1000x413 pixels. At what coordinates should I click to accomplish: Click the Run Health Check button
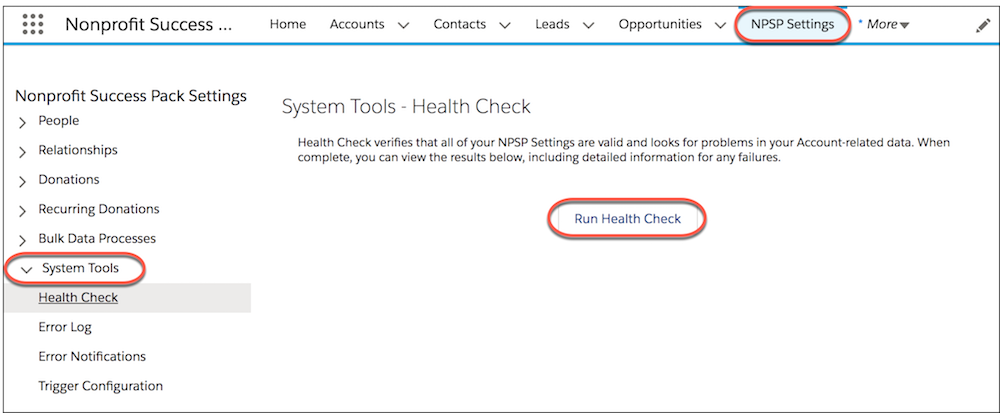[x=628, y=219]
